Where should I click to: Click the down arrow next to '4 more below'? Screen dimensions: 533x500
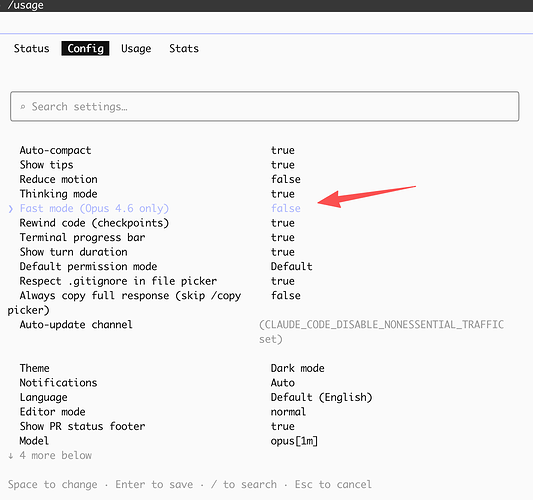coord(11,456)
